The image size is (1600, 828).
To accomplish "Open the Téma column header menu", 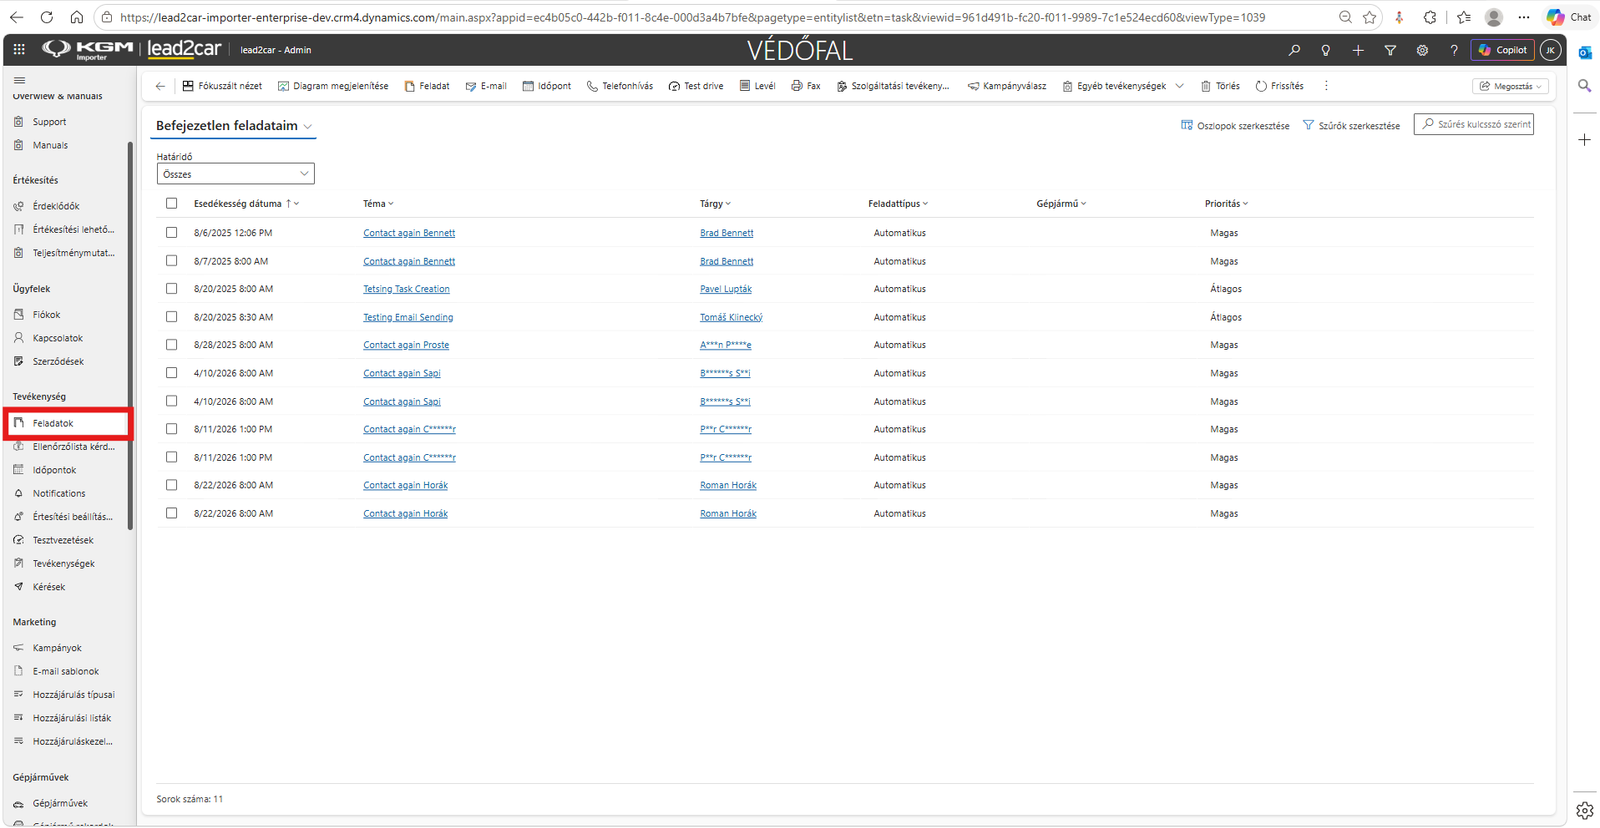I will 378,203.
